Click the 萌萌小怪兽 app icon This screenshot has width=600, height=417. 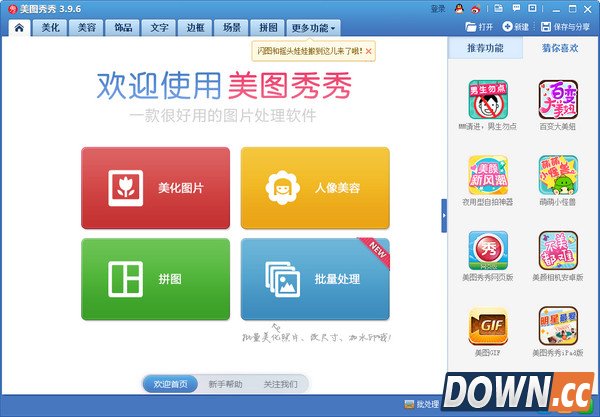coord(558,175)
